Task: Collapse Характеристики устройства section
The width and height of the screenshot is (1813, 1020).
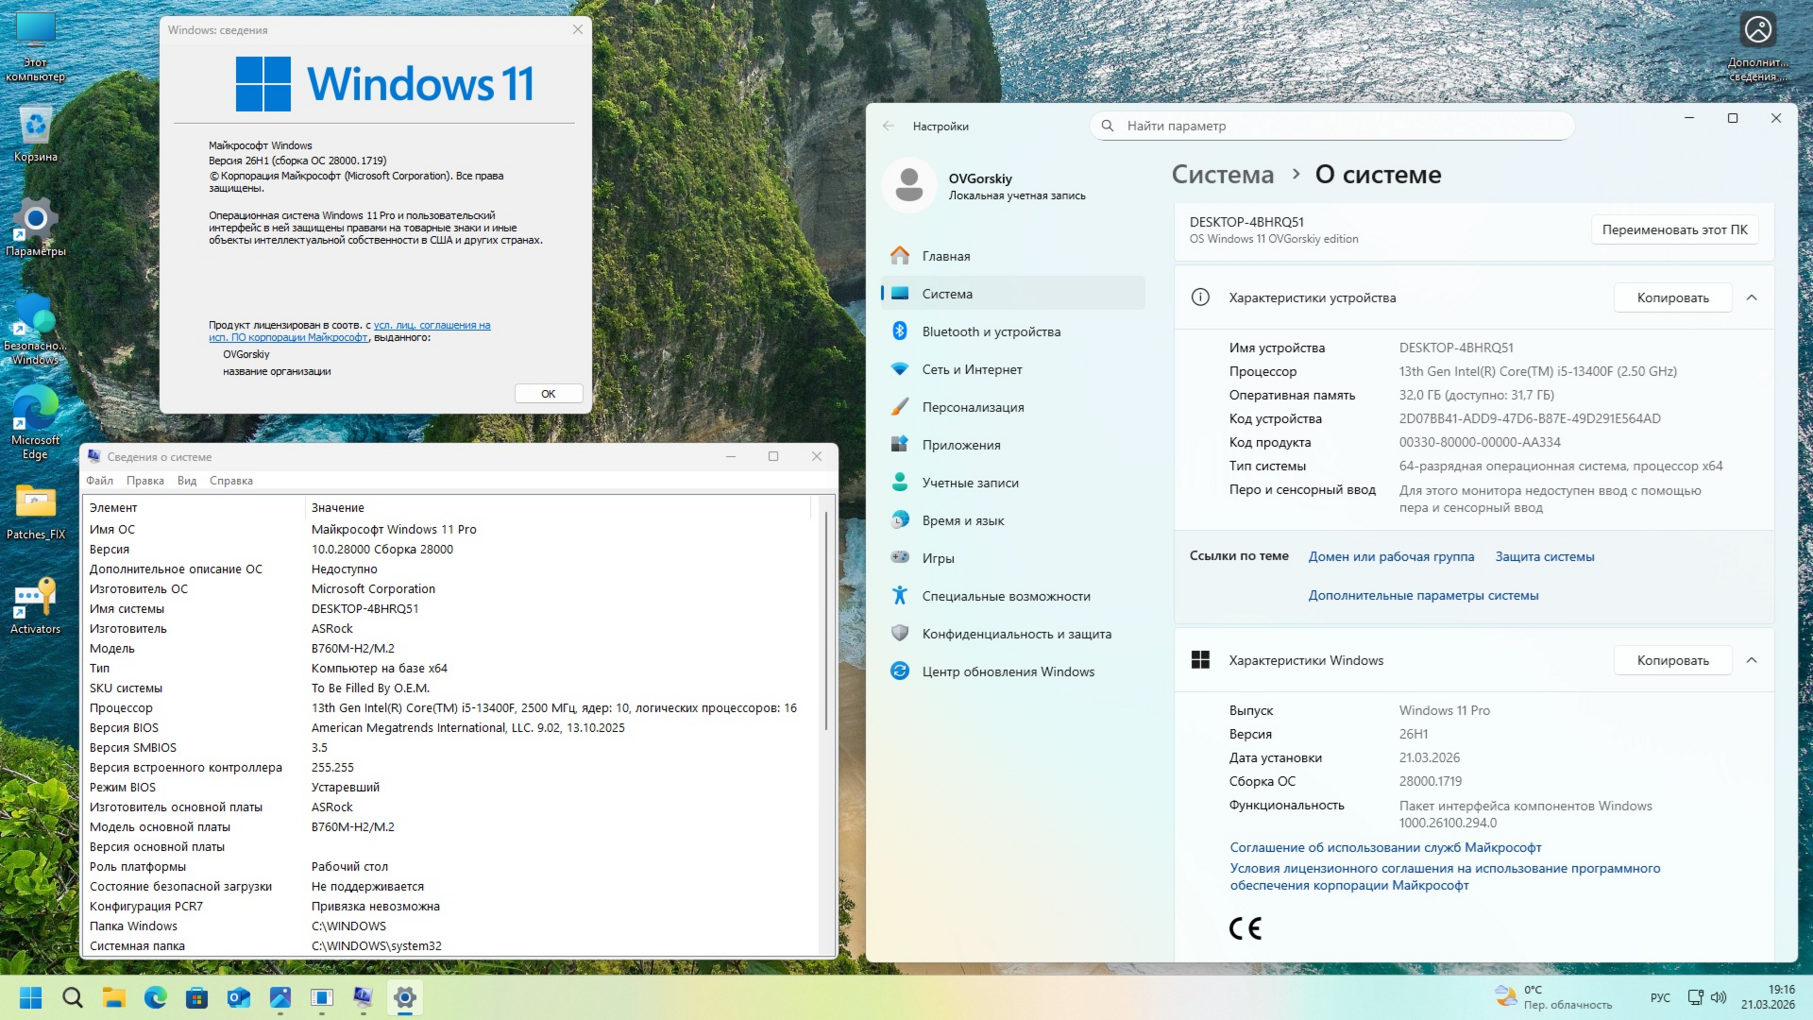Action: pos(1751,297)
